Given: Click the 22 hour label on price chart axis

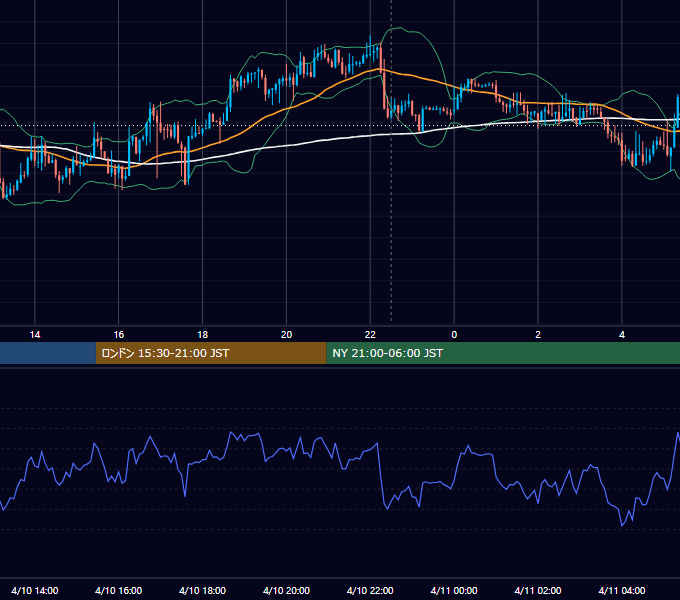Looking at the screenshot, I should [x=370, y=335].
